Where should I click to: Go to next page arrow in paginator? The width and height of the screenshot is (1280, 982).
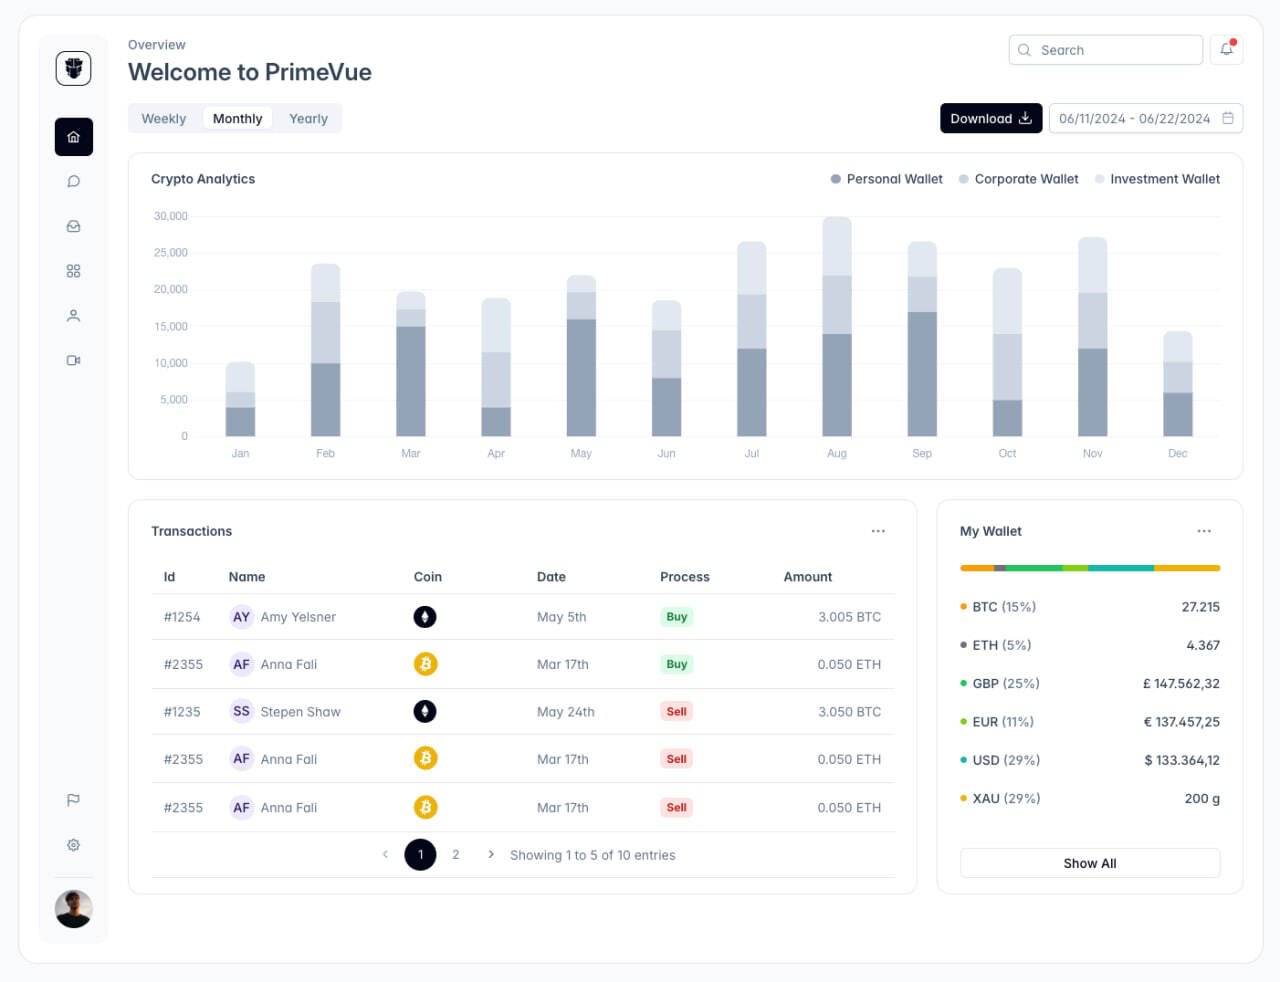(490, 854)
